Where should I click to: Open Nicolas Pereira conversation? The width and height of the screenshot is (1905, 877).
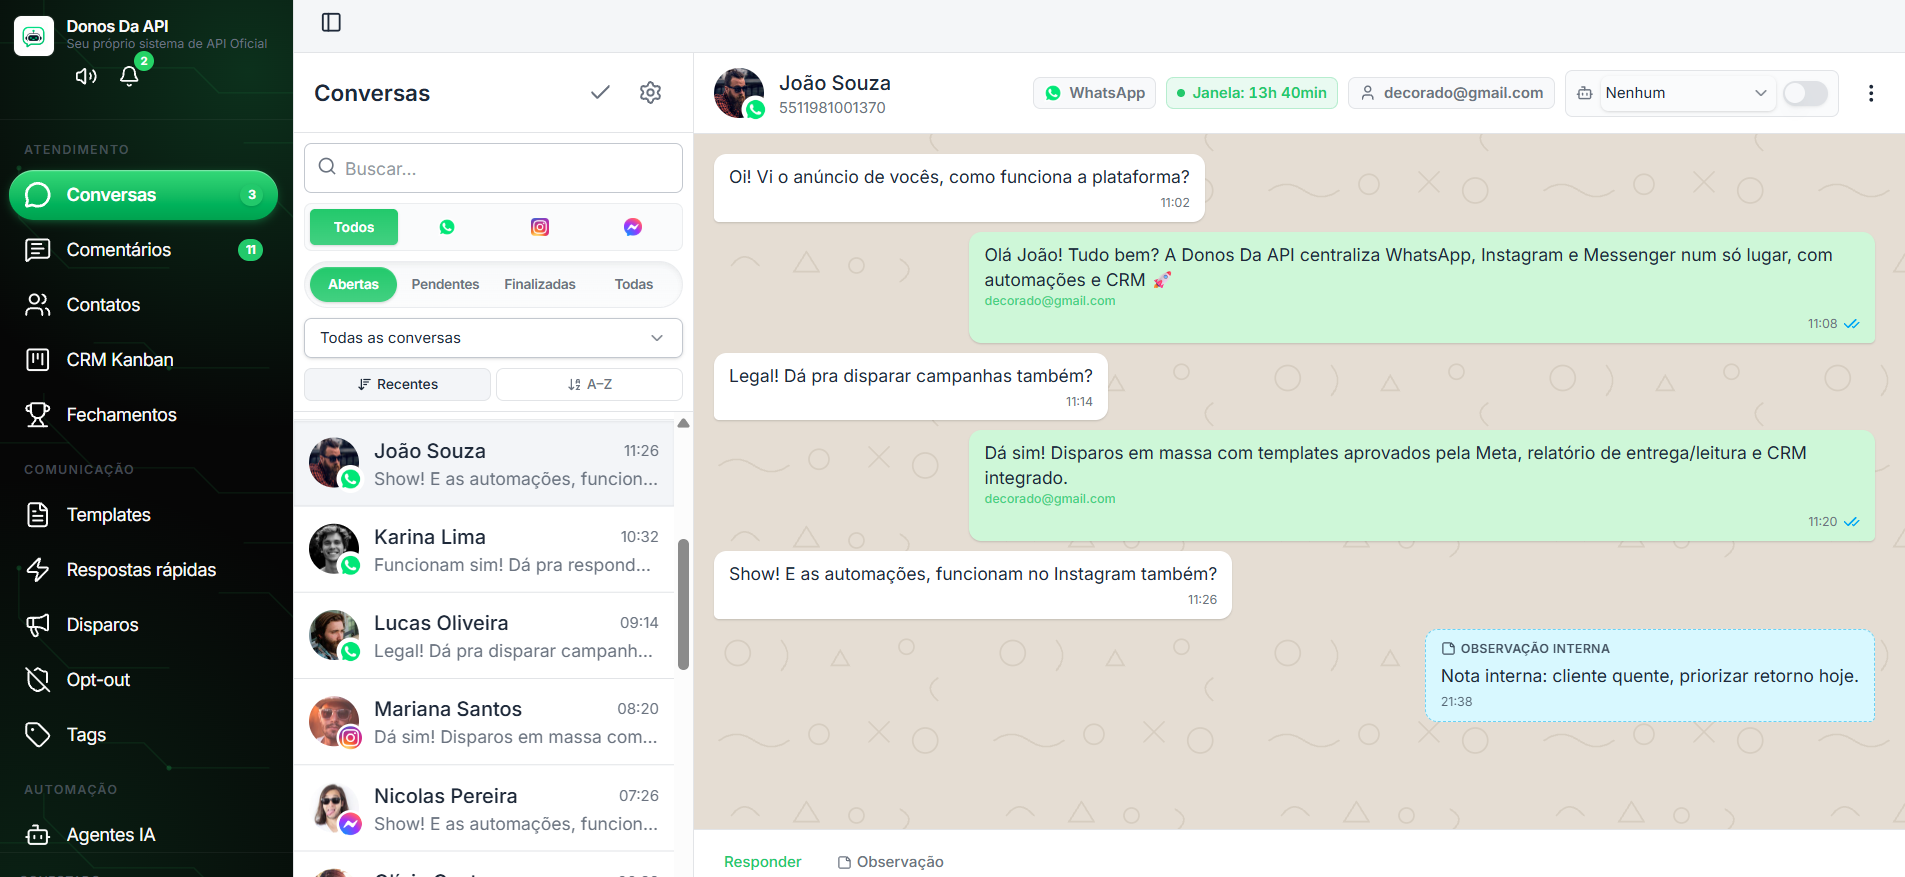point(484,809)
